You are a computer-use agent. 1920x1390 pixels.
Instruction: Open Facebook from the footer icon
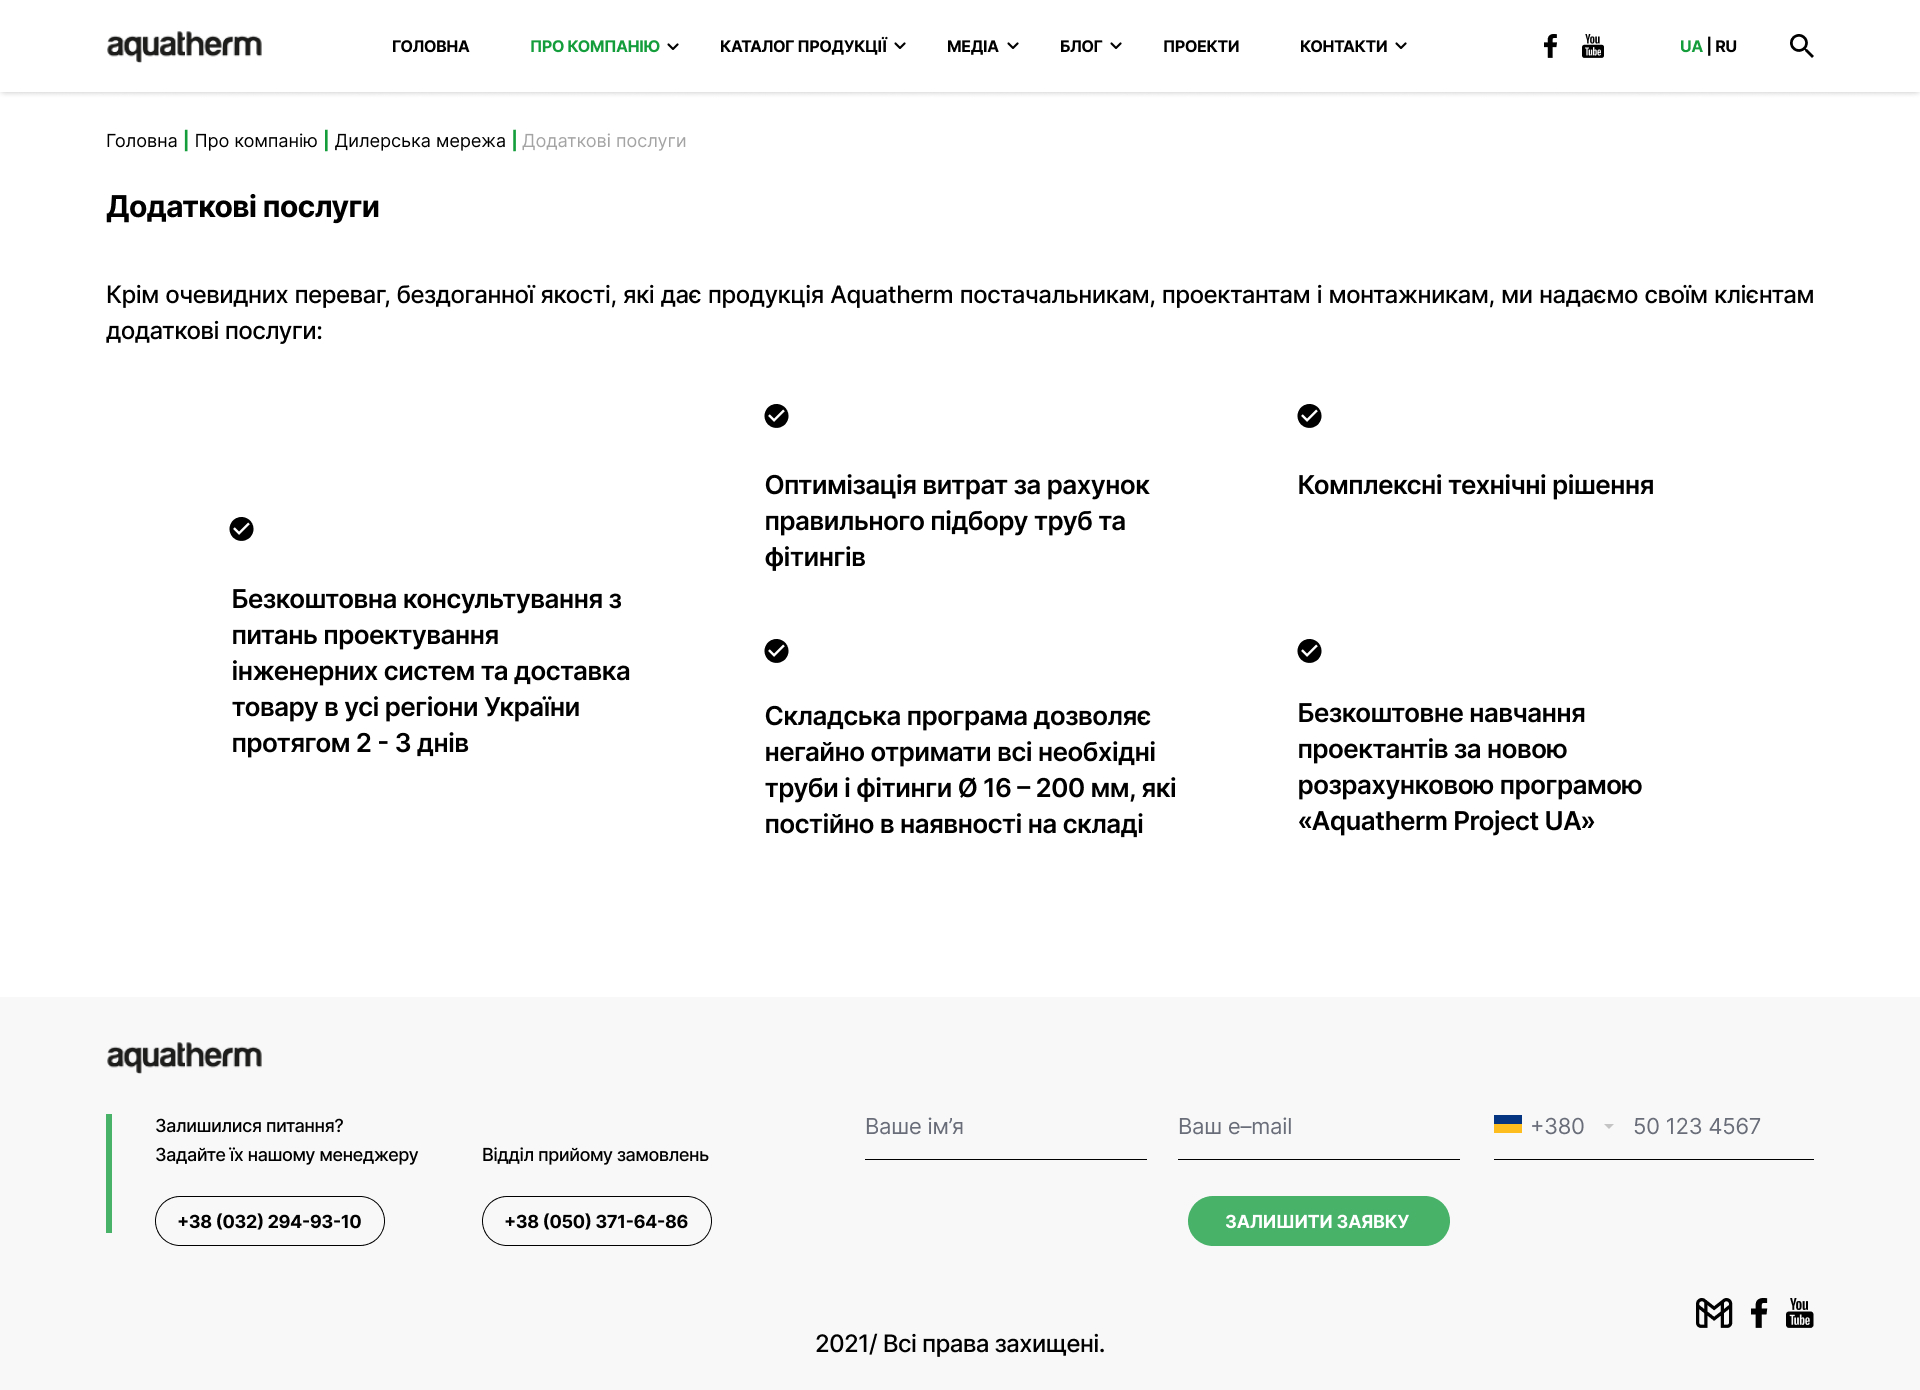pyautogui.click(x=1759, y=1313)
